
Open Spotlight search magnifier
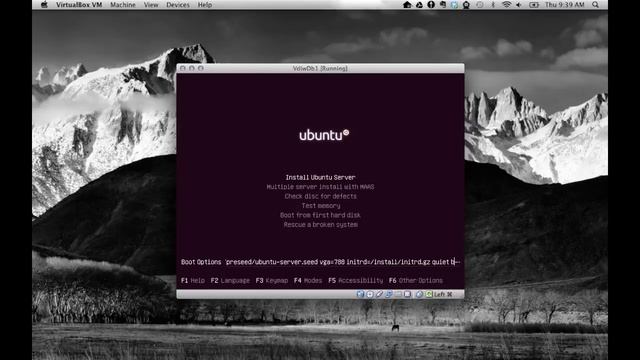(x=596, y=5)
